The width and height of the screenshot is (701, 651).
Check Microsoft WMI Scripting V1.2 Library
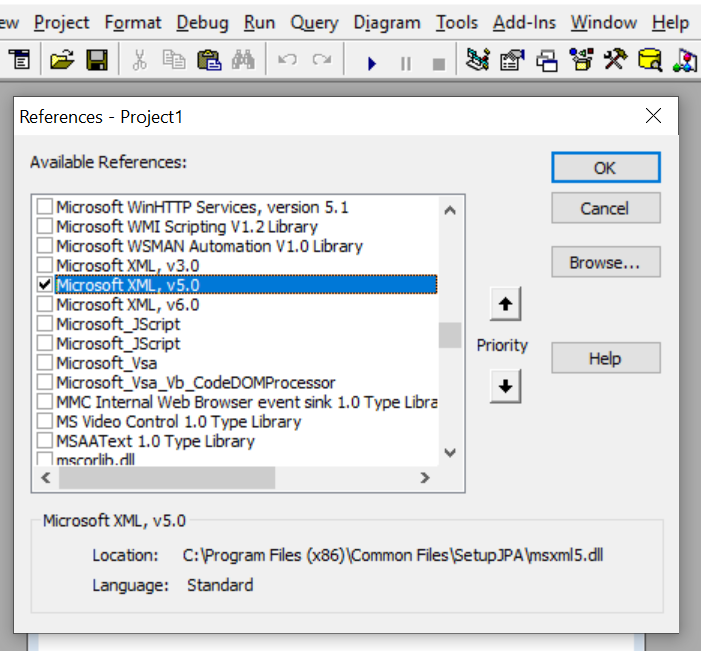point(45,226)
